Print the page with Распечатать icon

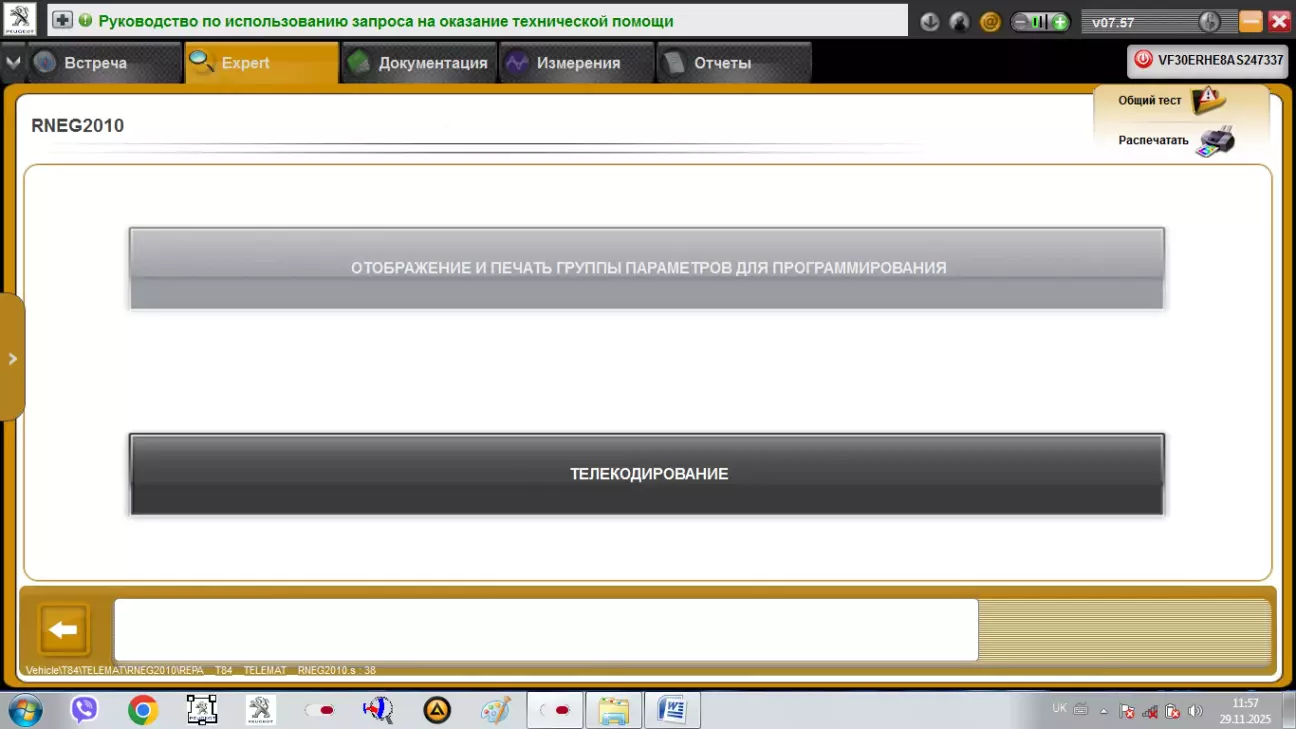pyautogui.click(x=1215, y=141)
